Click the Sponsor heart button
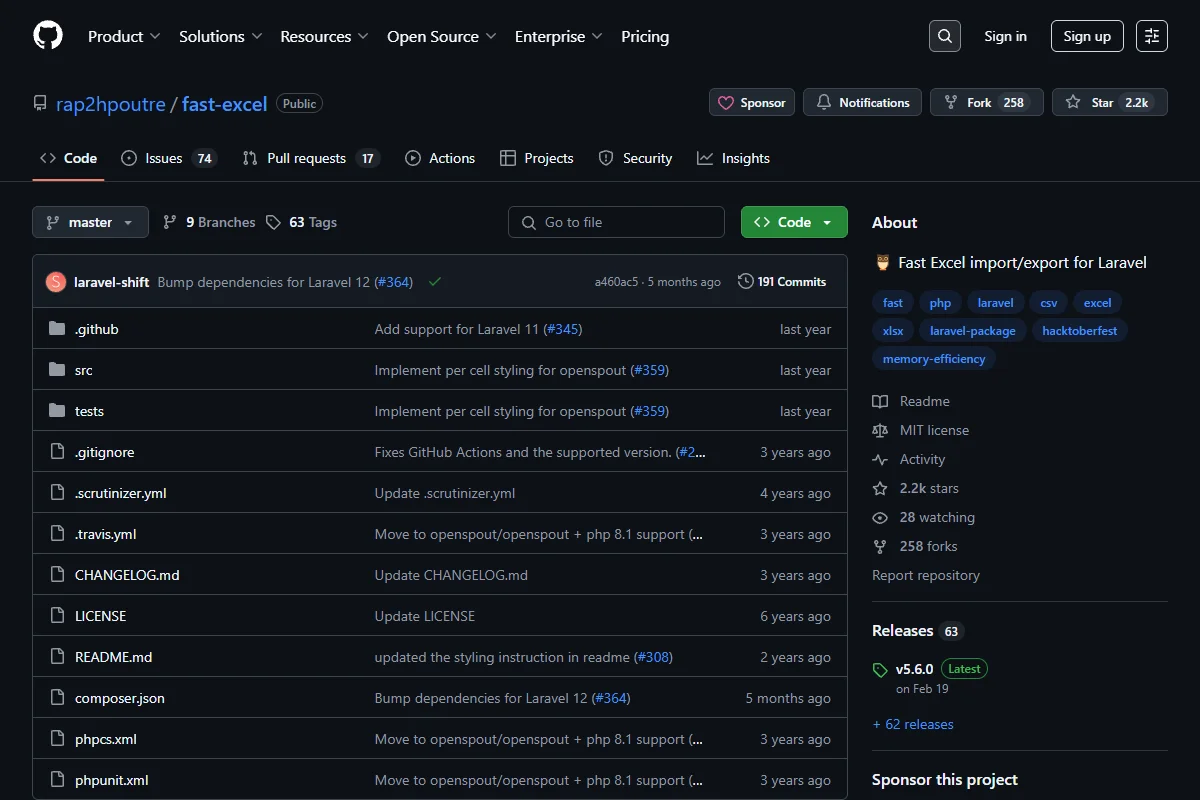Image resolution: width=1200 pixels, height=800 pixels. [752, 102]
